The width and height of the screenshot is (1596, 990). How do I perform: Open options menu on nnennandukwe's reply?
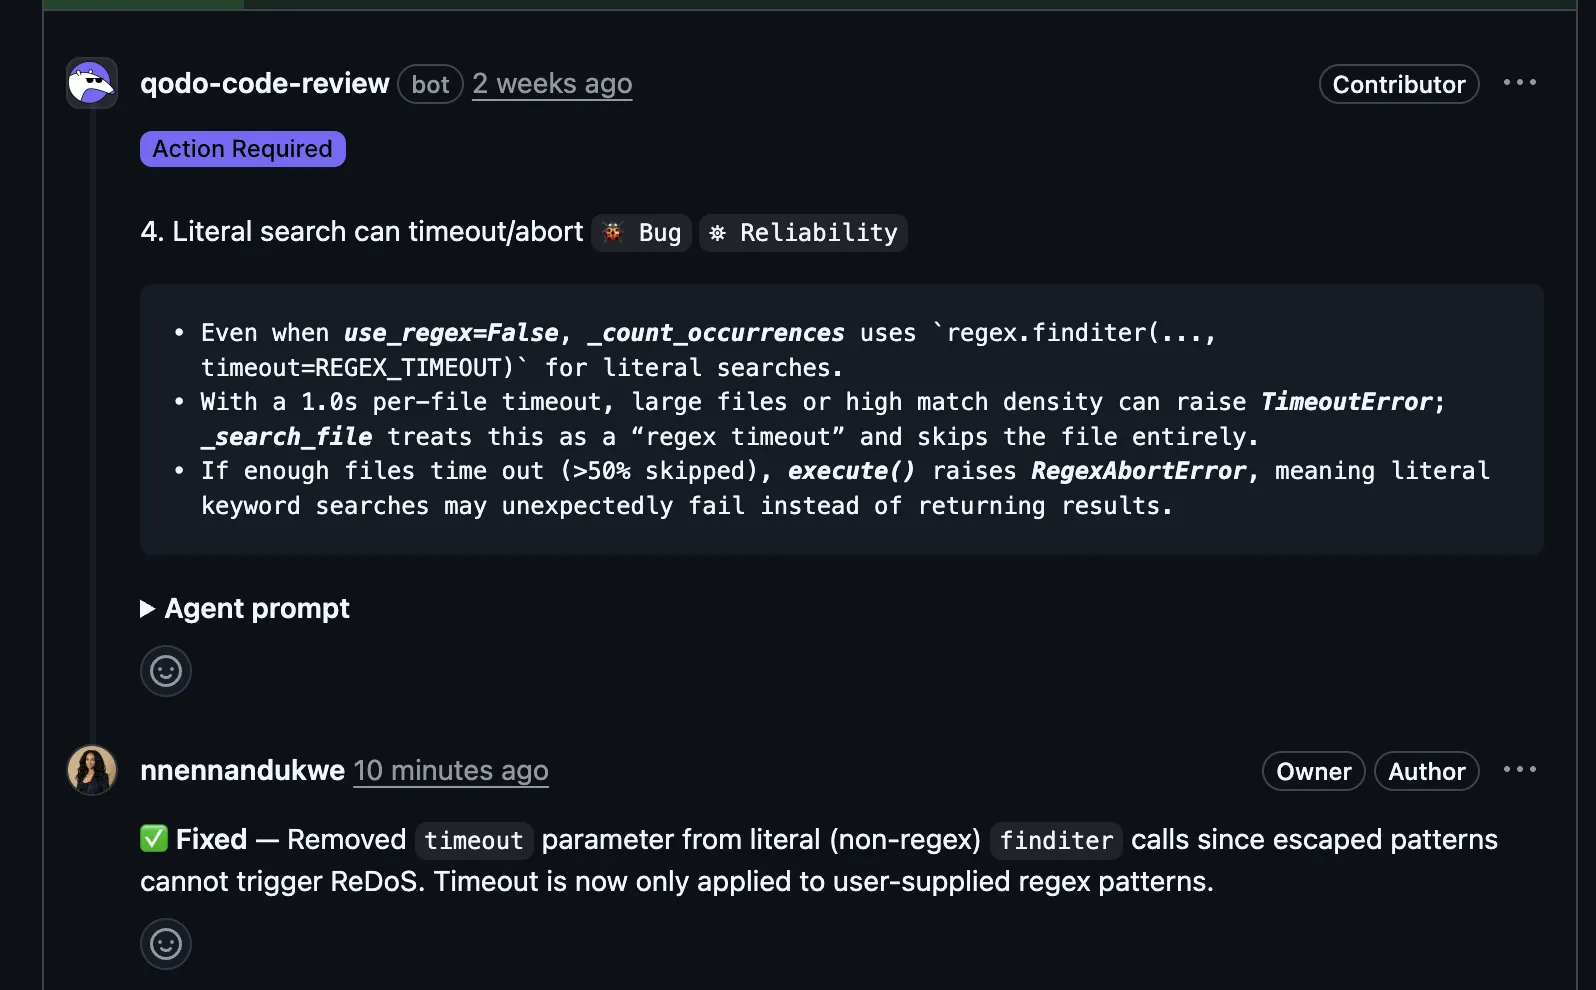1519,770
